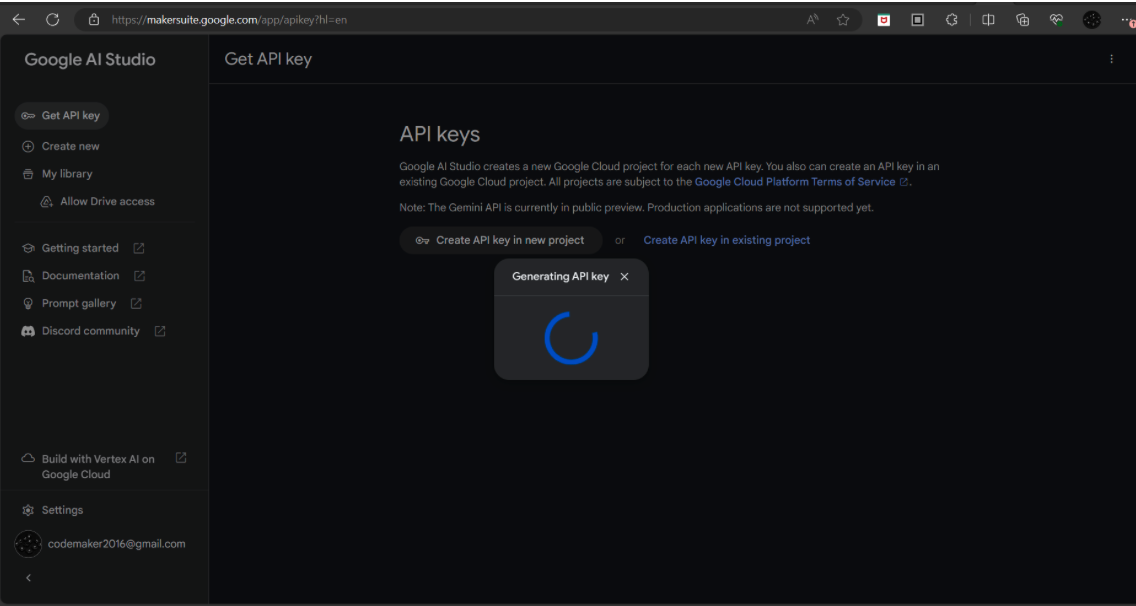Open the browser profile avatar

(1092, 20)
